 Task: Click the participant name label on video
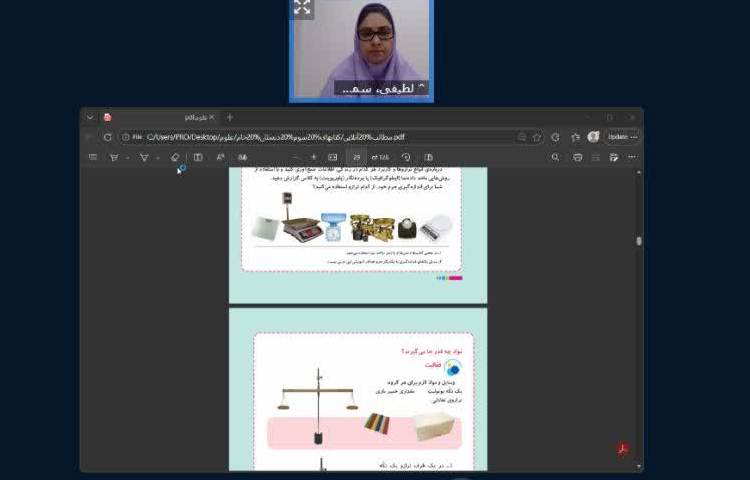pyautogui.click(x=380, y=88)
